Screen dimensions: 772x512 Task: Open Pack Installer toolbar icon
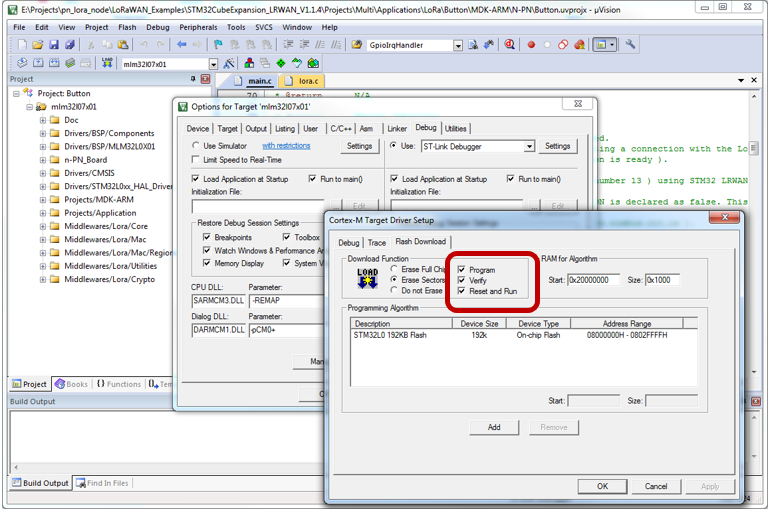(x=313, y=63)
